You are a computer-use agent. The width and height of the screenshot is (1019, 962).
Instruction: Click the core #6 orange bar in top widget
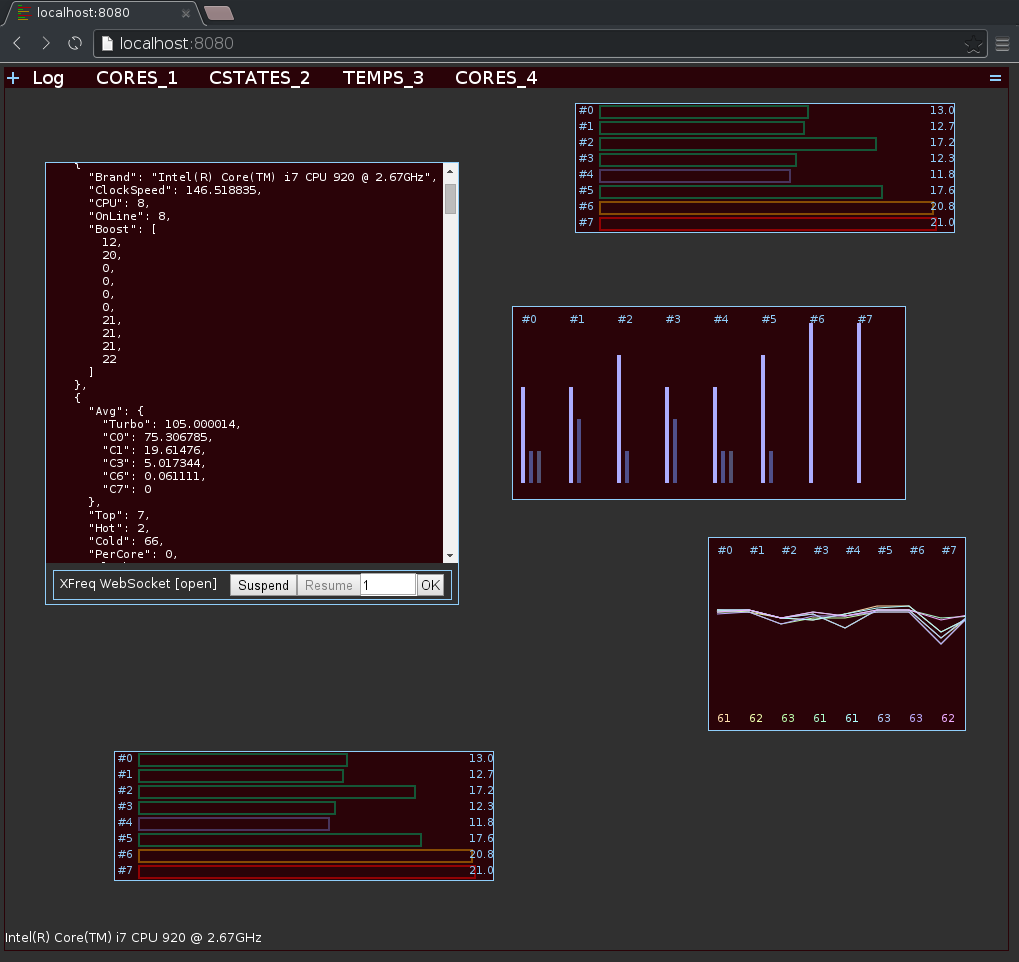pos(765,207)
